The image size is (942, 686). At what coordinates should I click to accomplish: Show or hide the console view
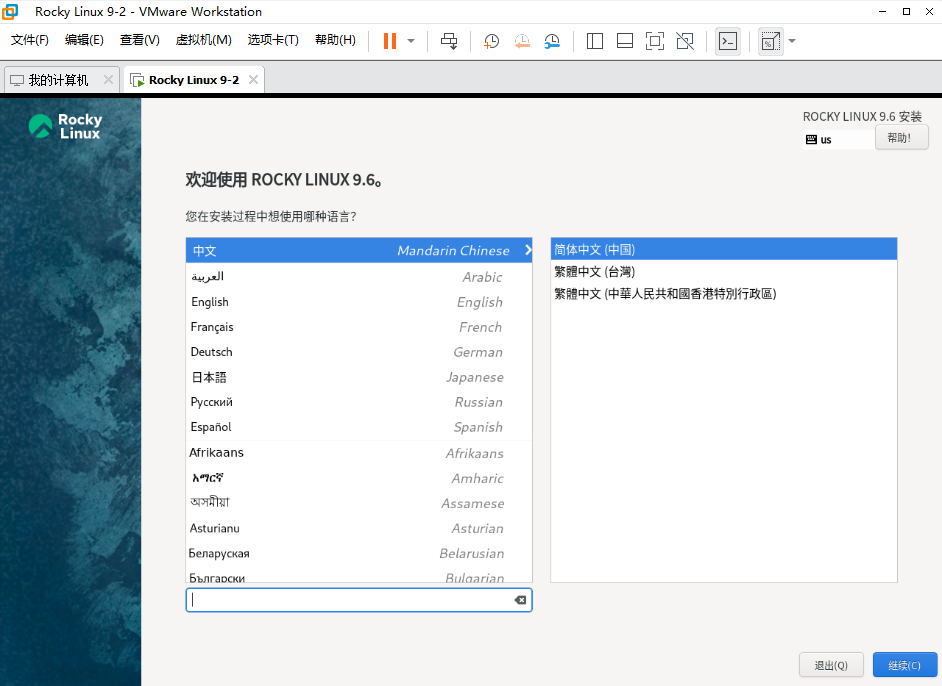click(x=727, y=41)
